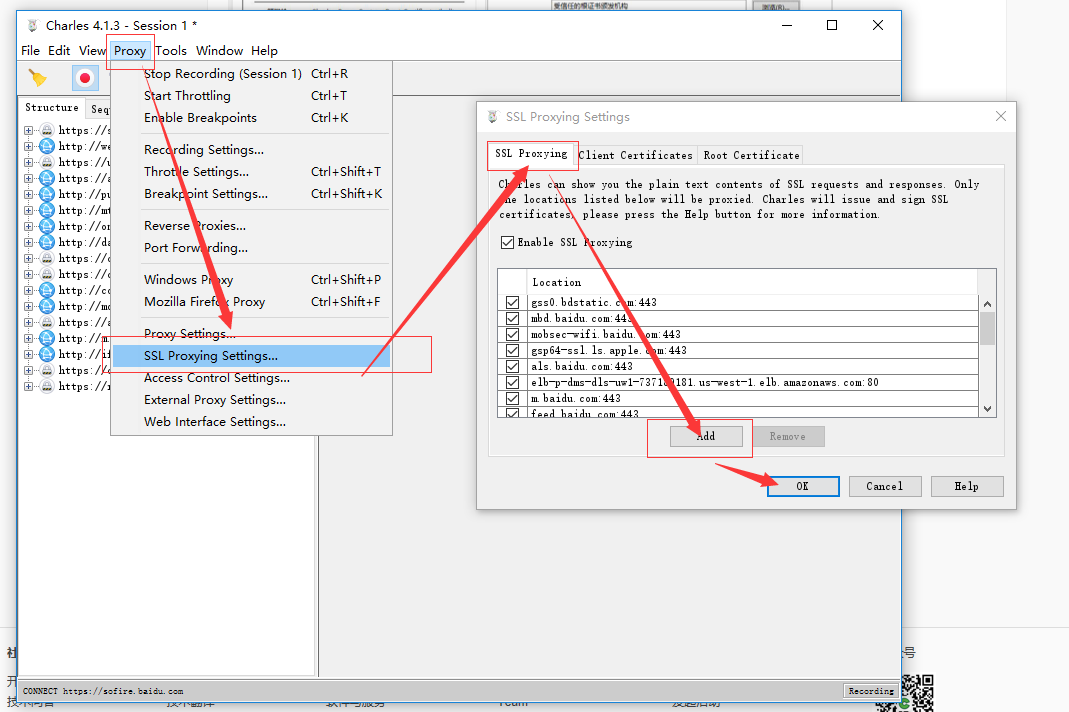Click the Add button in SSL dialog
The image size is (1069, 712).
[706, 436]
